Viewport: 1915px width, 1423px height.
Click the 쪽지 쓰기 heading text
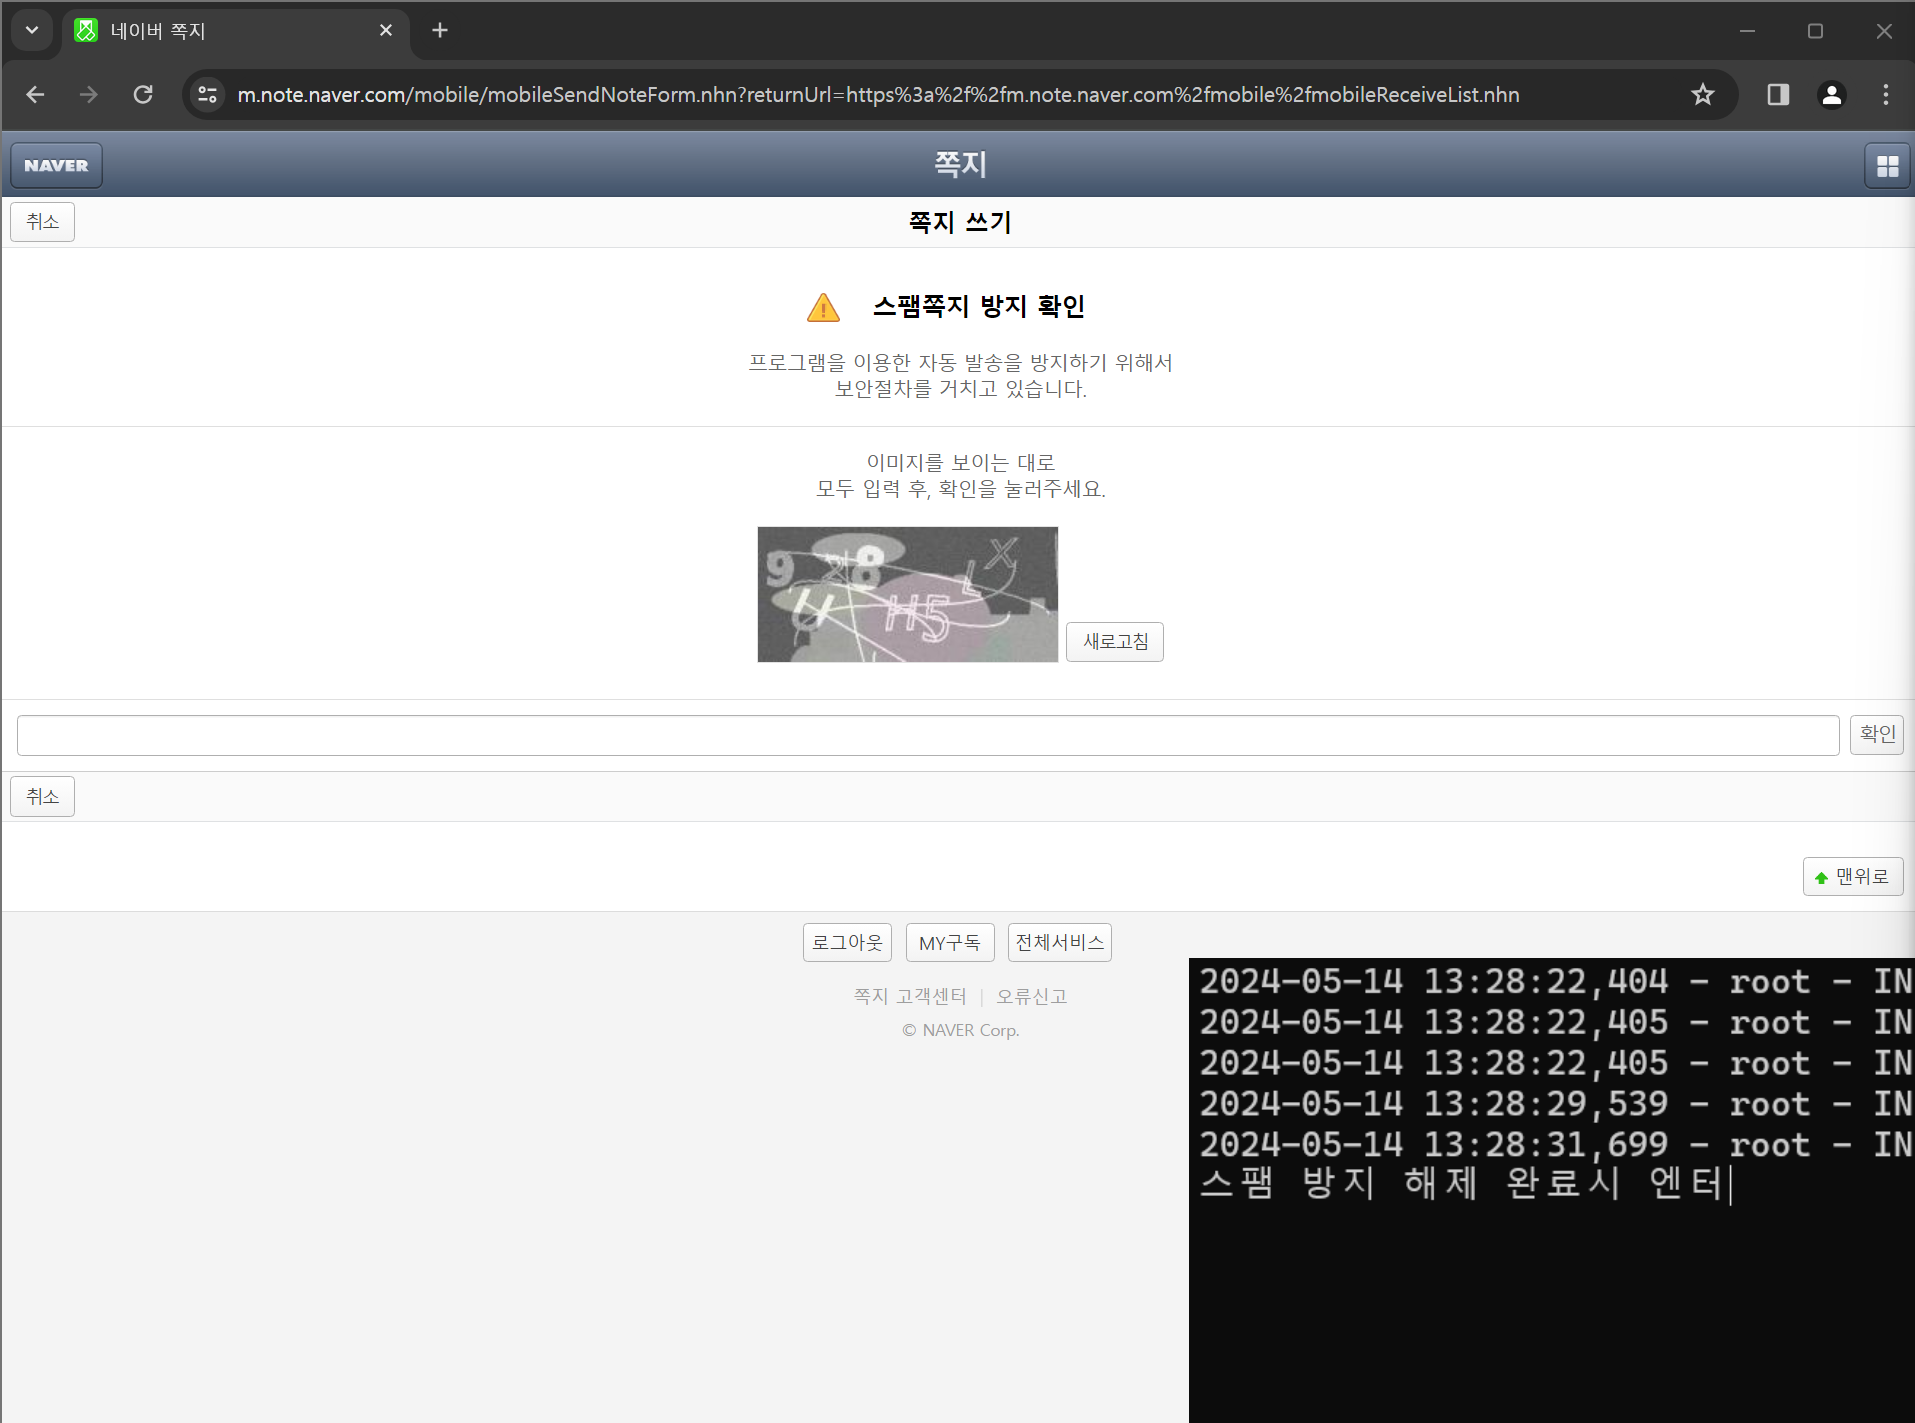pyautogui.click(x=960, y=222)
